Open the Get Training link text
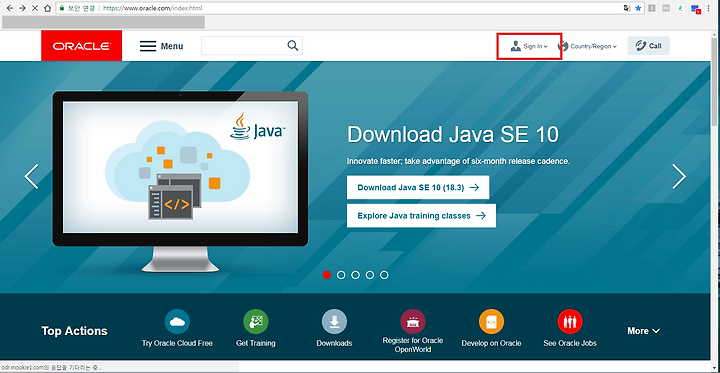This screenshot has width=720, height=373. (256, 343)
